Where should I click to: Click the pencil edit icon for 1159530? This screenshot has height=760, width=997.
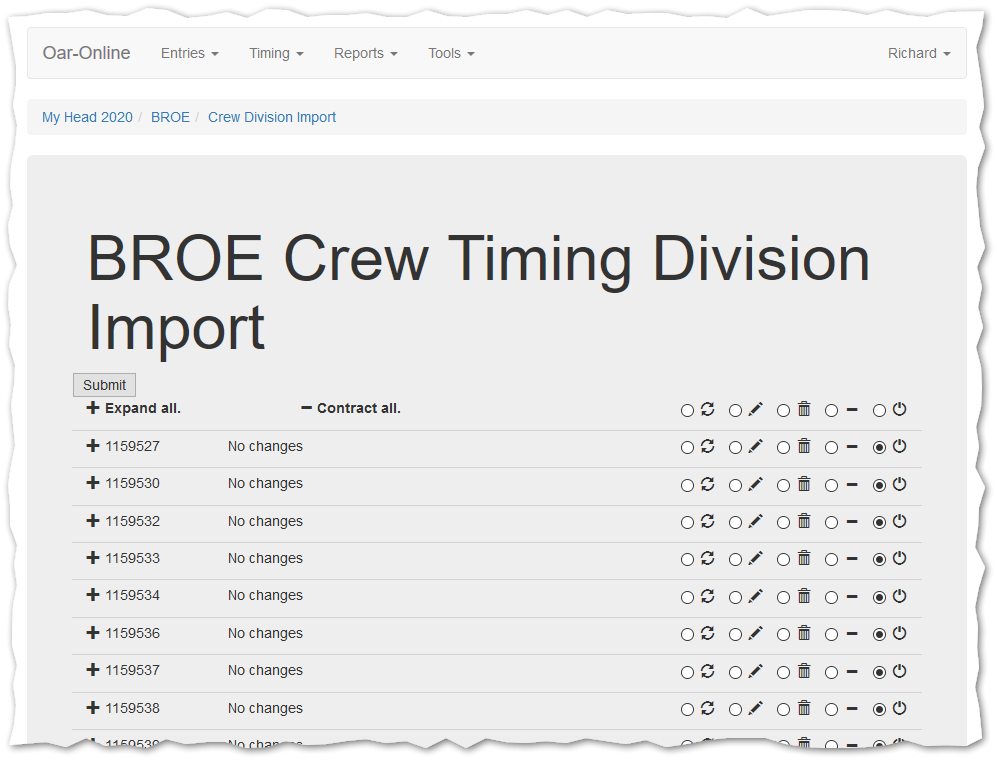pyautogui.click(x=755, y=484)
